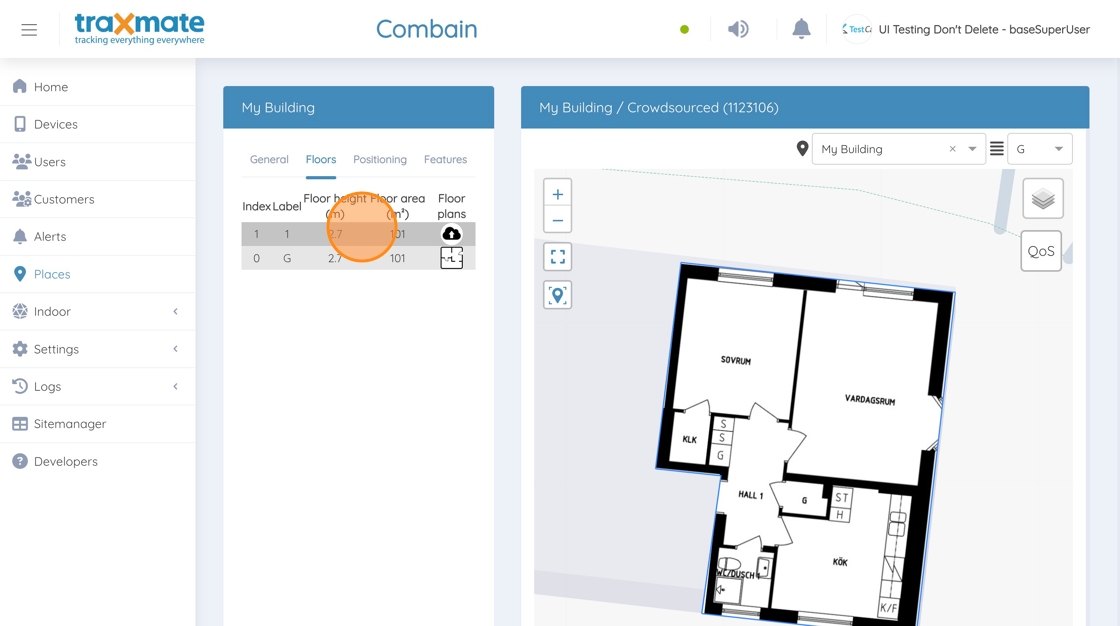Toggle the QoS overlay button

coord(1041,251)
